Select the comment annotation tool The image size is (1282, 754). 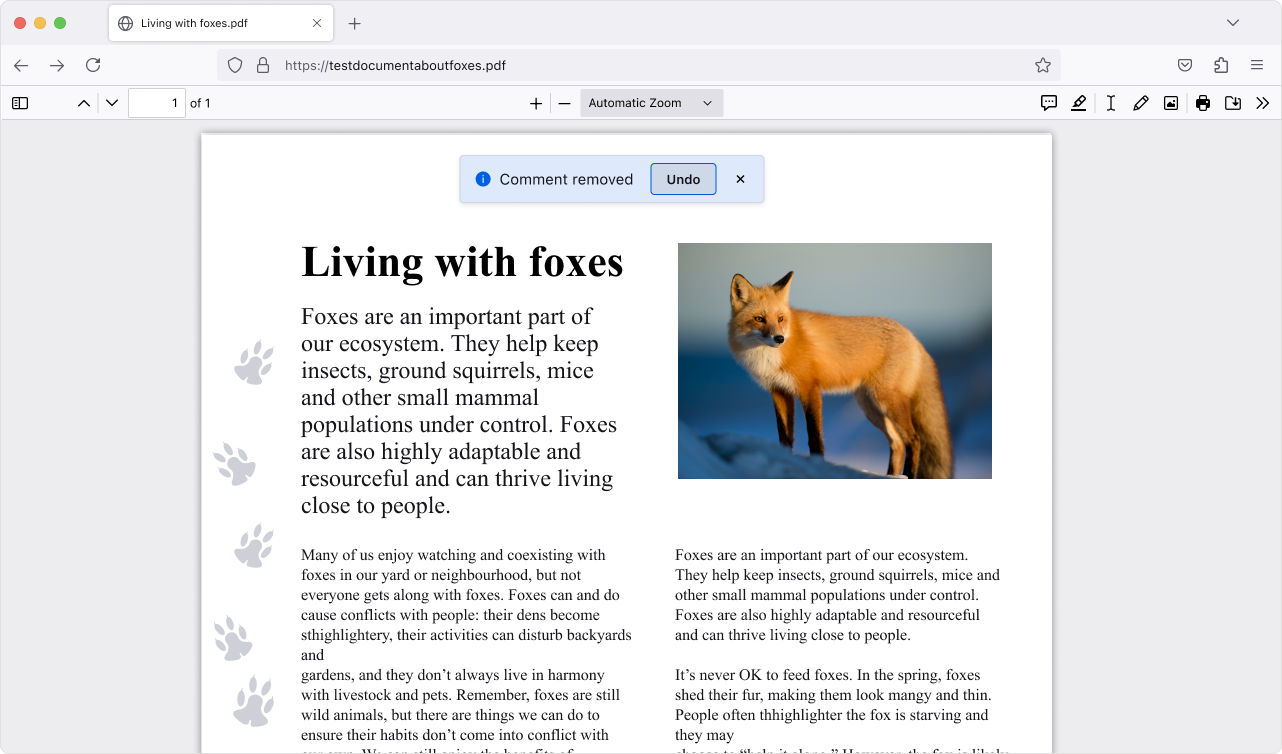(x=1049, y=103)
